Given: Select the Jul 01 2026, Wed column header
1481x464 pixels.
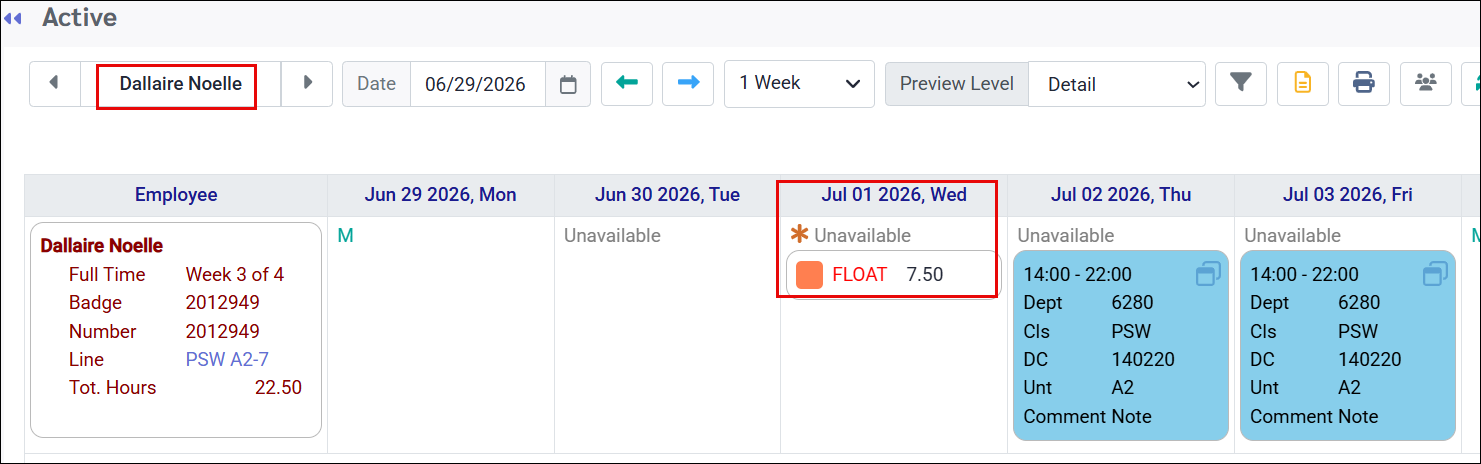Looking at the screenshot, I should [x=894, y=195].
